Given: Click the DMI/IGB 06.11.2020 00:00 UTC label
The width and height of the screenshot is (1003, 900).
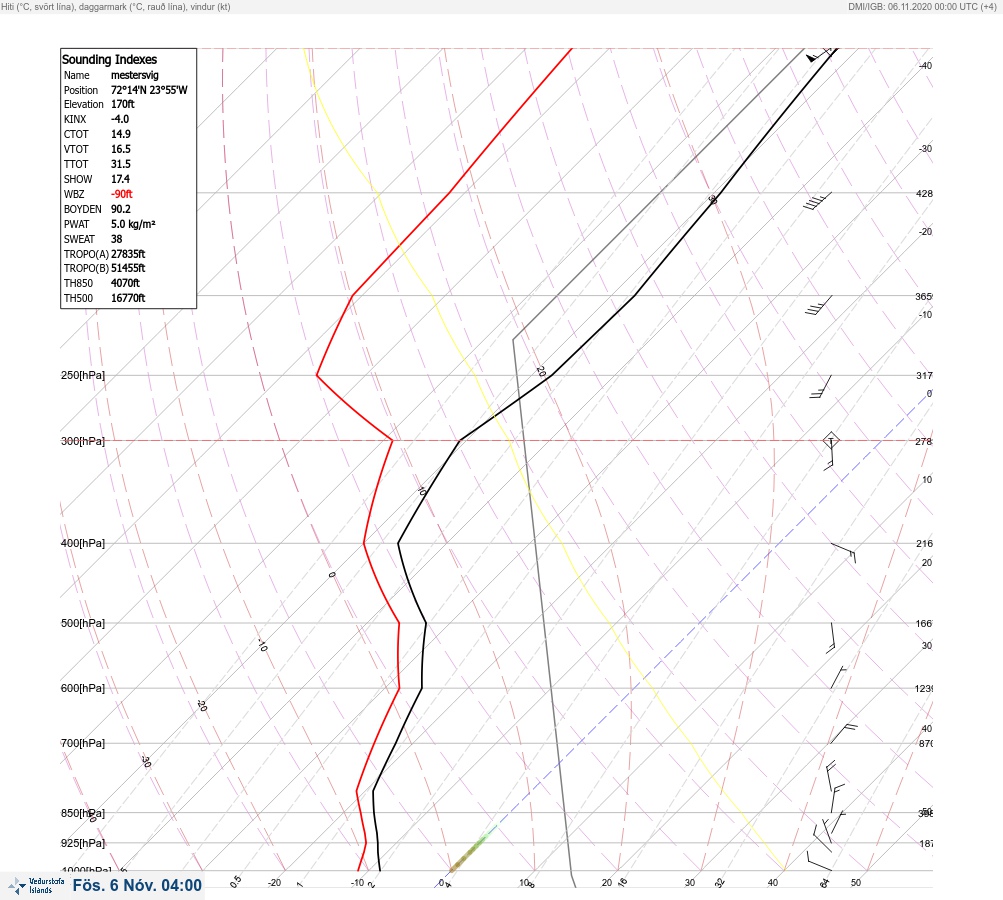Looking at the screenshot, I should pos(922,7).
